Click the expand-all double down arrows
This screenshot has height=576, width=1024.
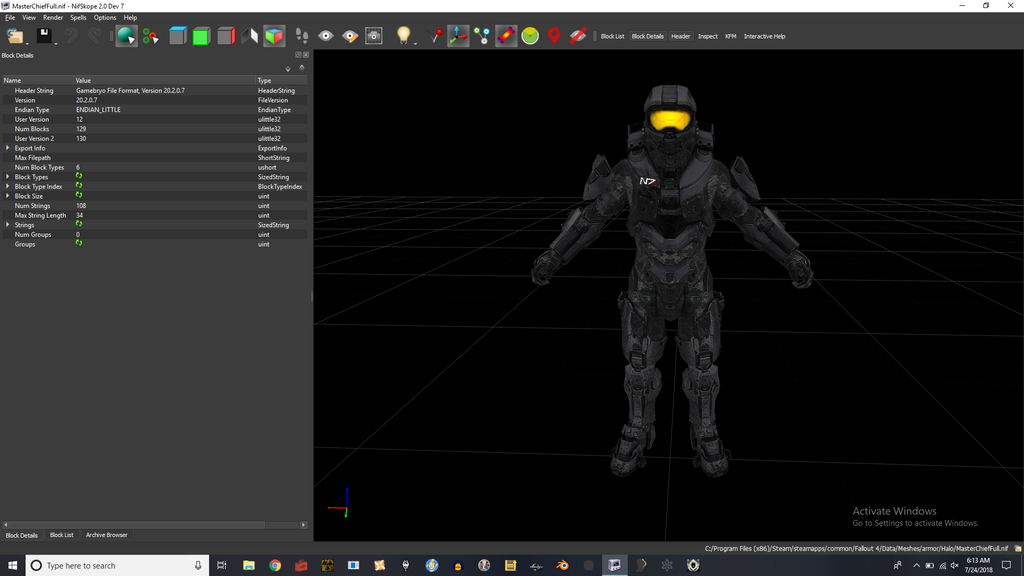point(288,69)
